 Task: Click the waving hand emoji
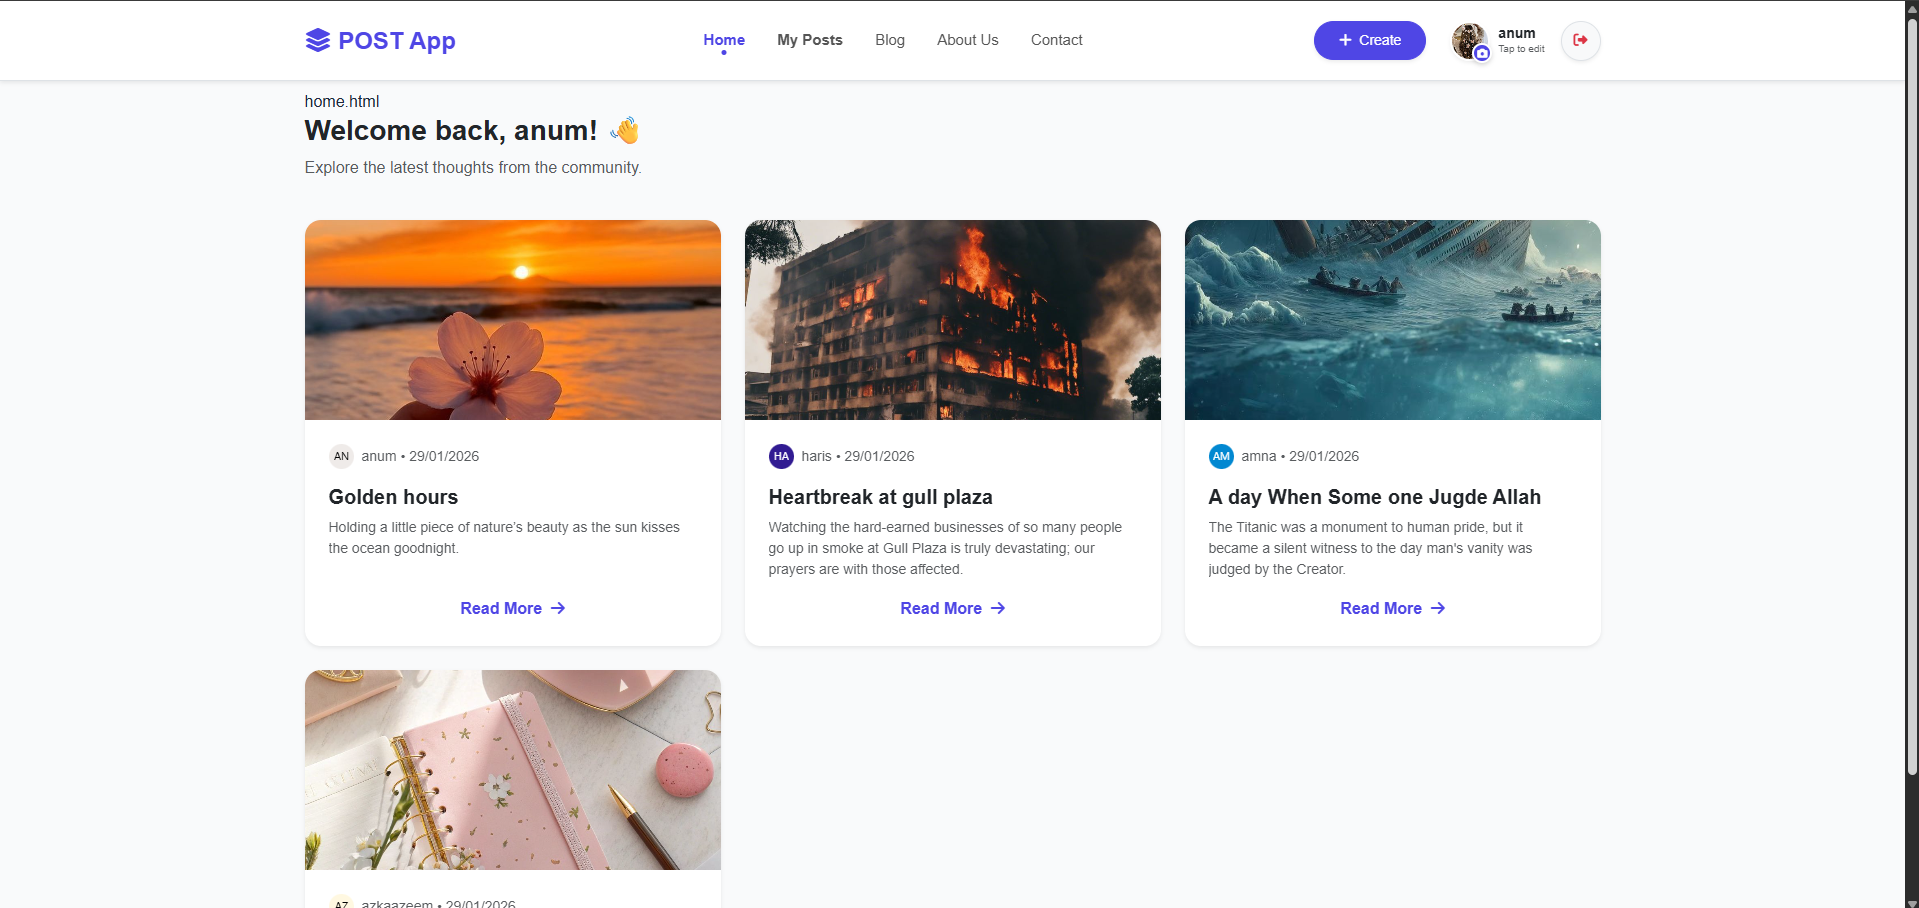tap(625, 130)
